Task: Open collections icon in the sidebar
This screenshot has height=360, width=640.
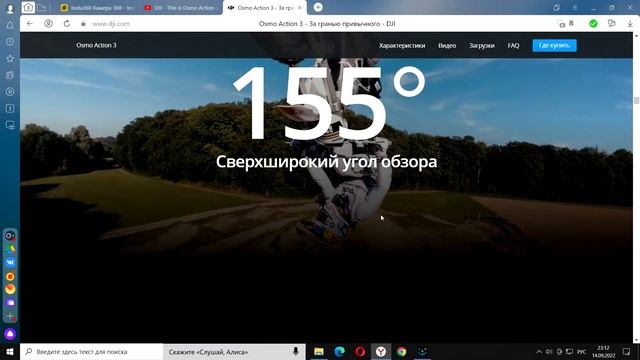Action: point(10,75)
